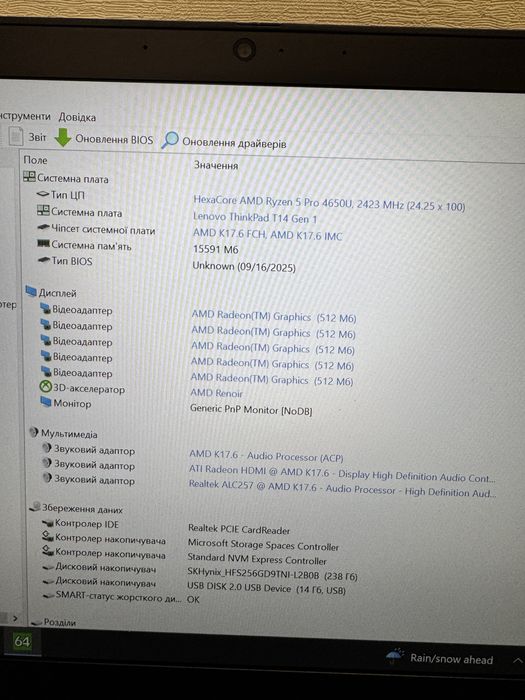Click the Звіт toolbar label
The width and height of the screenshot is (525, 700).
tap(38, 138)
